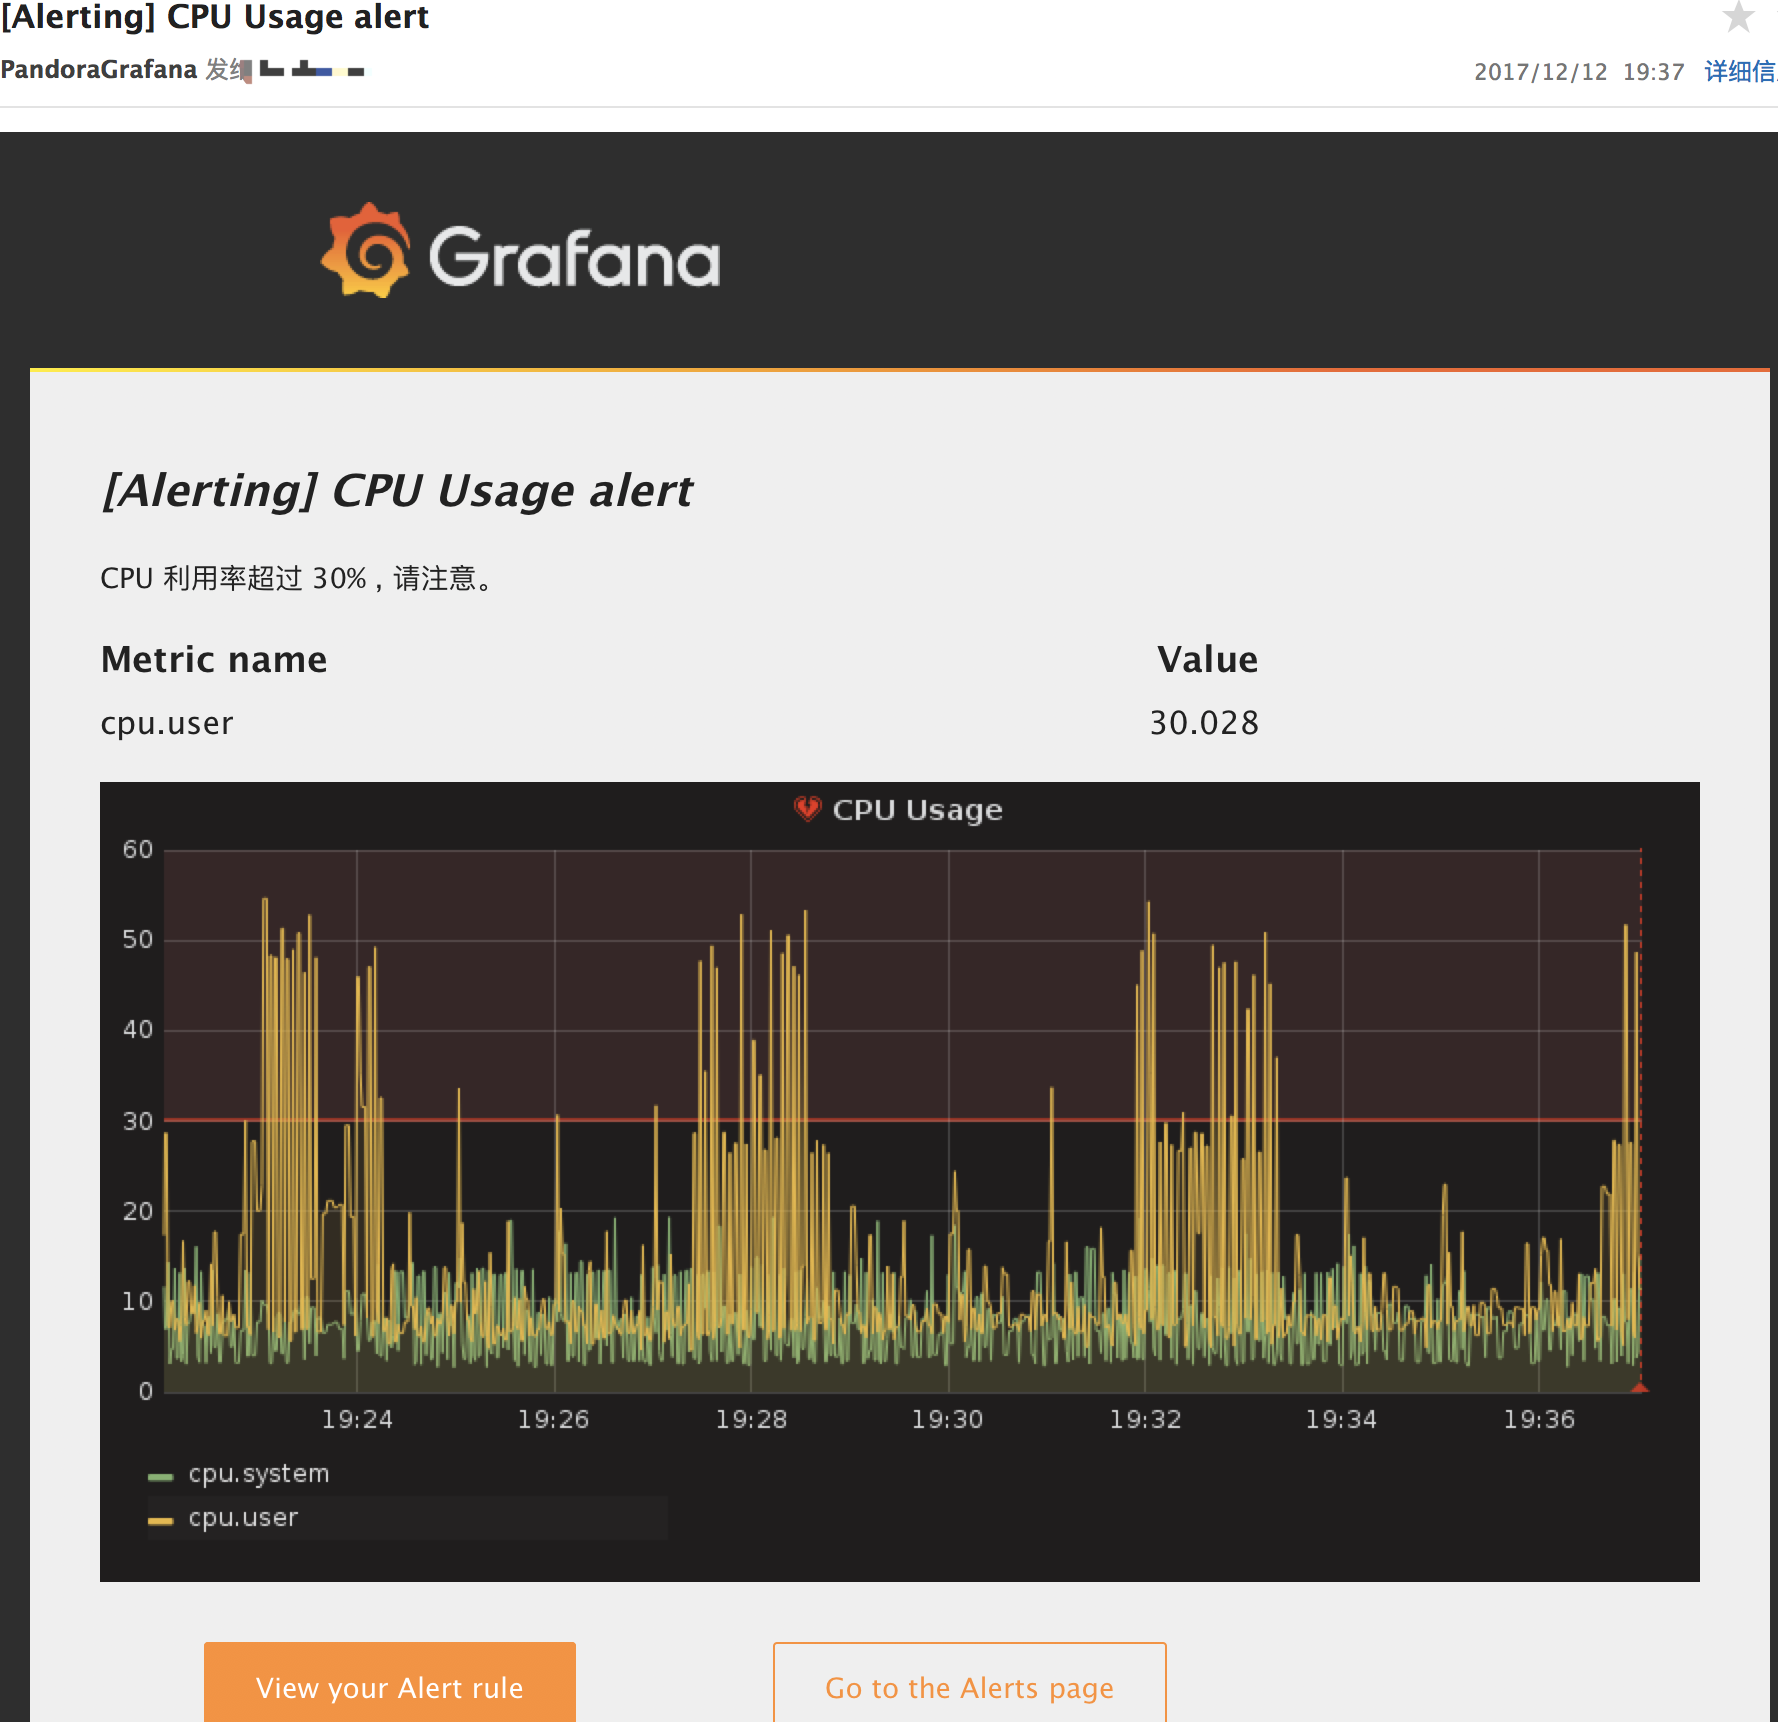The image size is (1778, 1722).
Task: Click the broken heart alert icon
Action: click(x=807, y=808)
